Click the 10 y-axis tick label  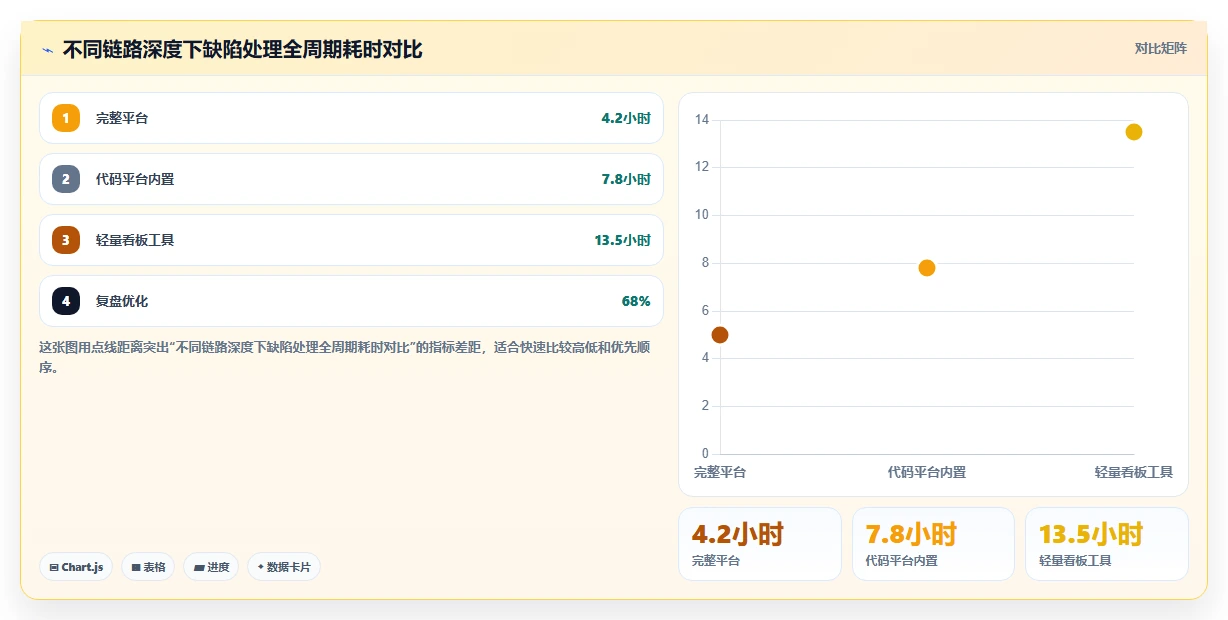point(702,215)
